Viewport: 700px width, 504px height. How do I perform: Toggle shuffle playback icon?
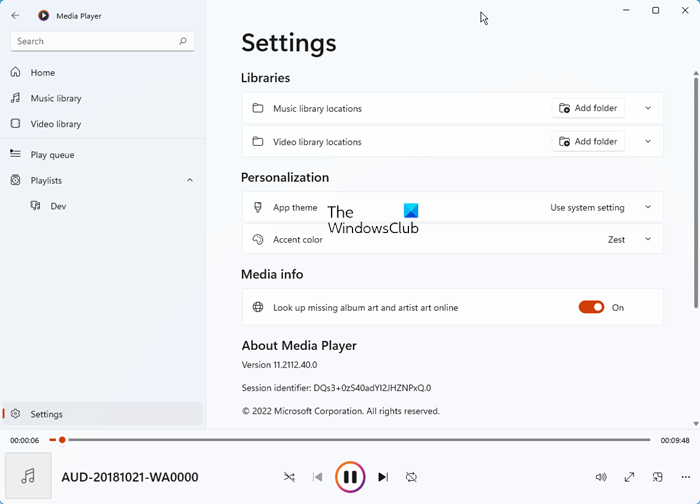pyautogui.click(x=289, y=478)
